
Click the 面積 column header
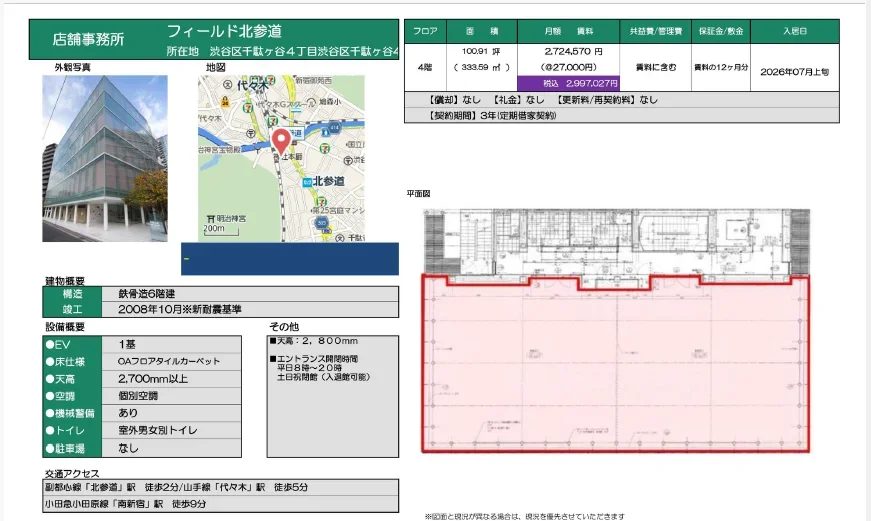482,31
